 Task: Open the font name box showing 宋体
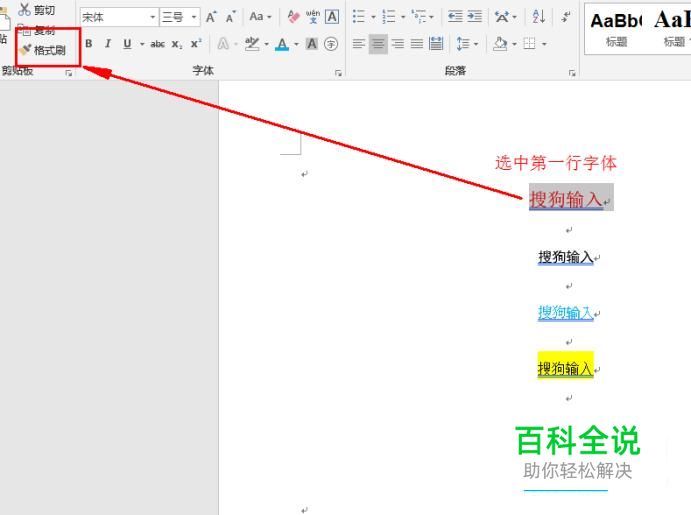[119, 17]
